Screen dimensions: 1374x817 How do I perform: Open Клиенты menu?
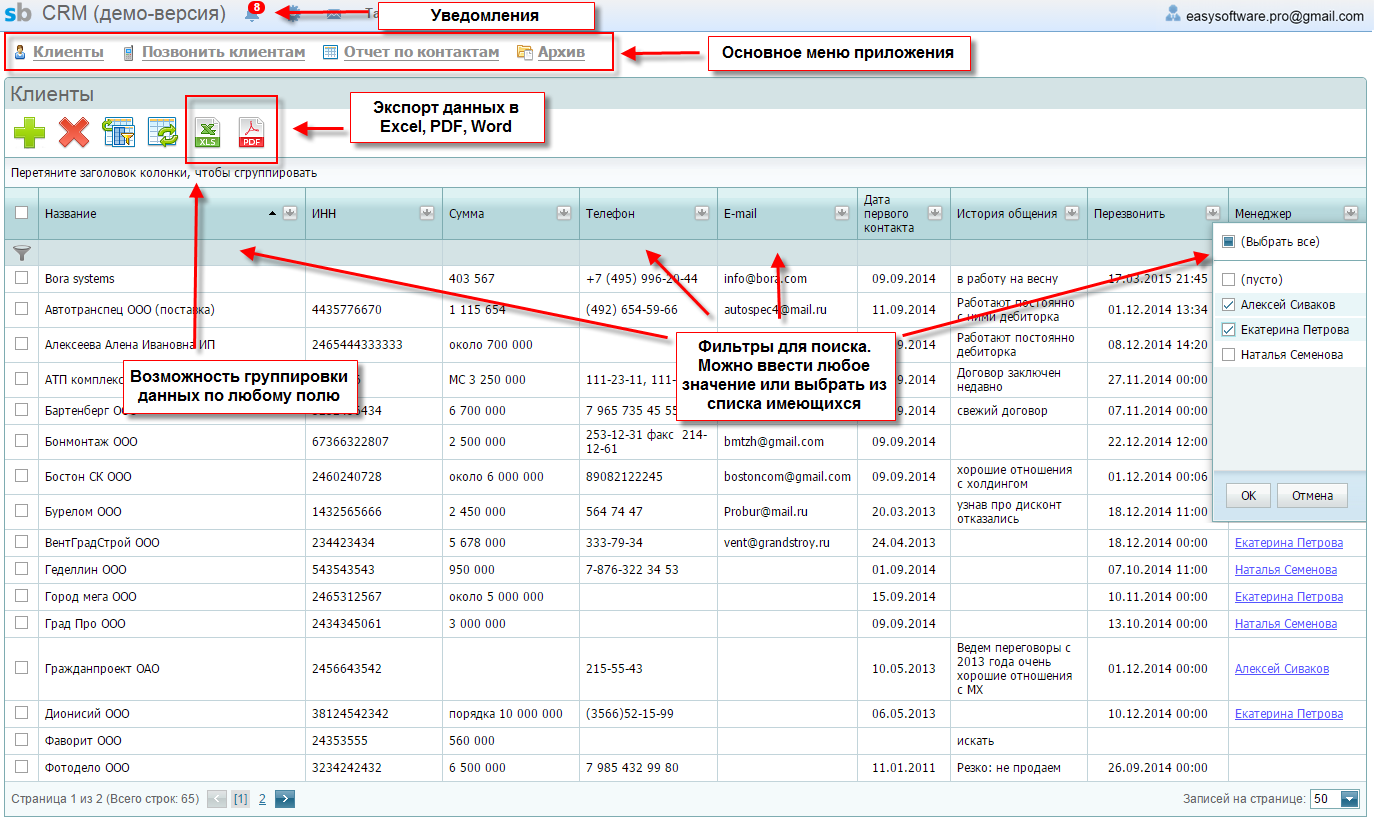(68, 52)
